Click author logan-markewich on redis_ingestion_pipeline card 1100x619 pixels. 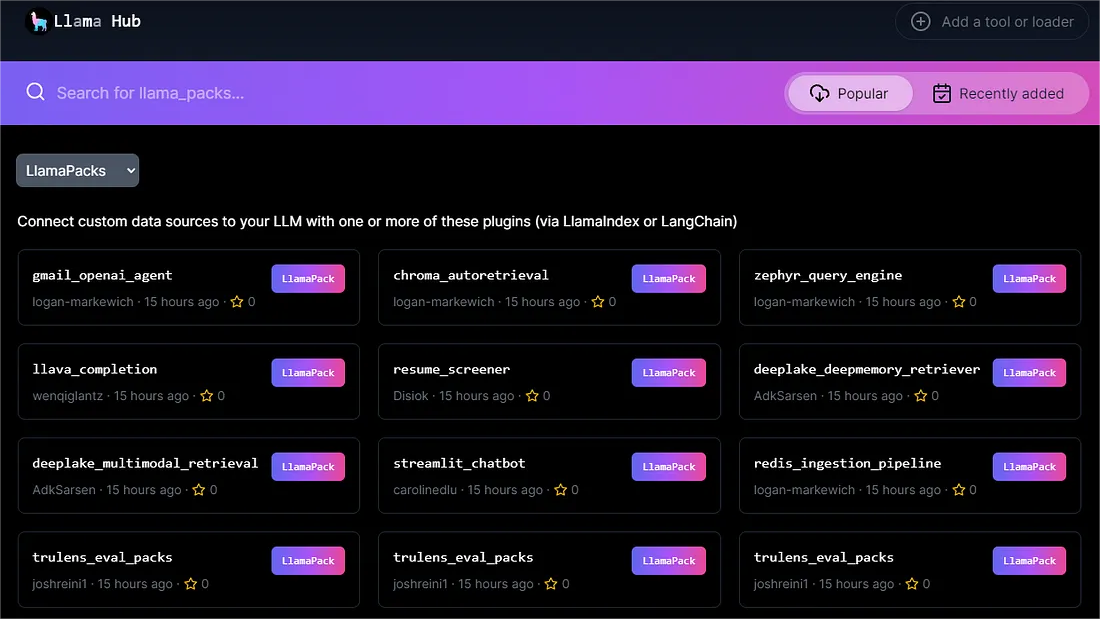click(804, 490)
